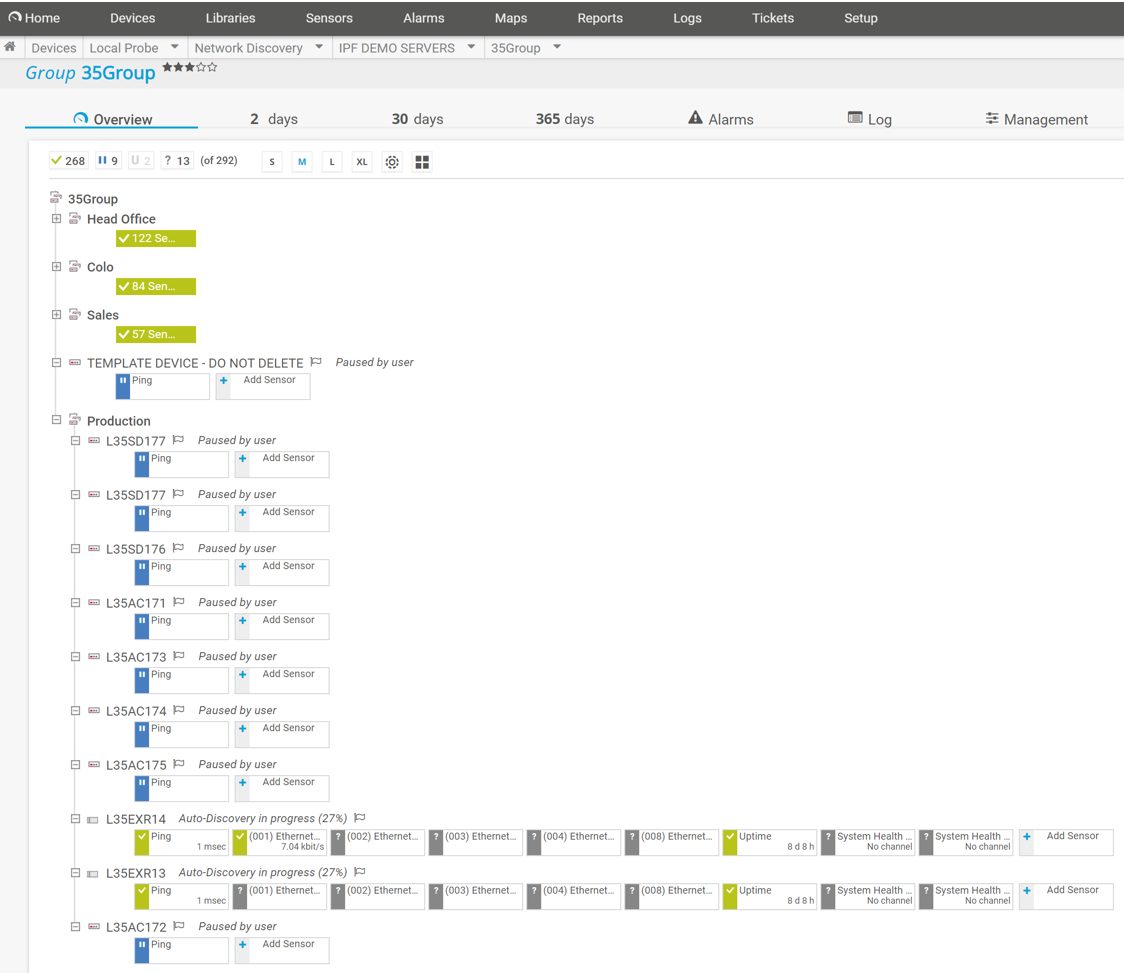Open the Ping sensor of L35EXR14

point(180,842)
